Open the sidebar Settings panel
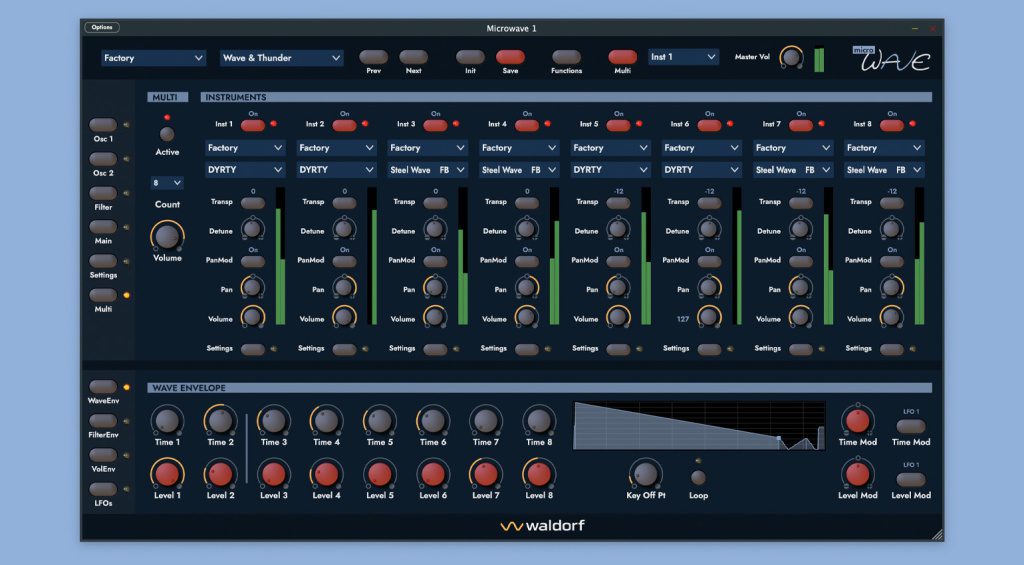Image resolution: width=1024 pixels, height=565 pixels. point(103,261)
